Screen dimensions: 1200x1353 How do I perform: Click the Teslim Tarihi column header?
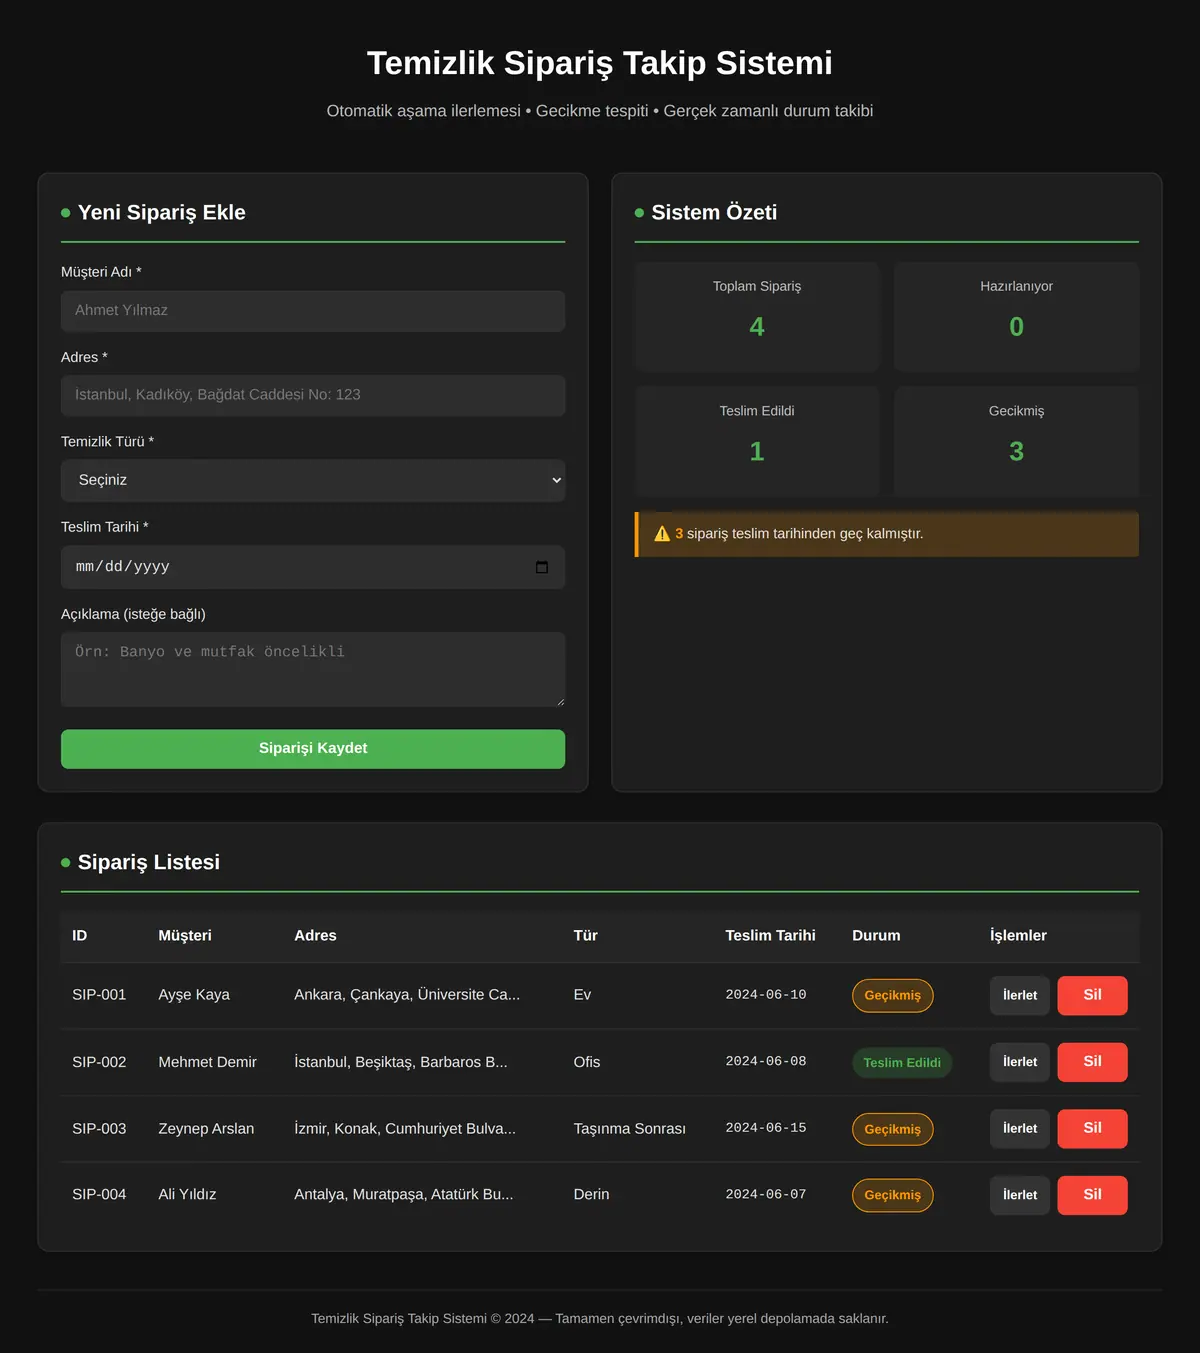(770, 936)
